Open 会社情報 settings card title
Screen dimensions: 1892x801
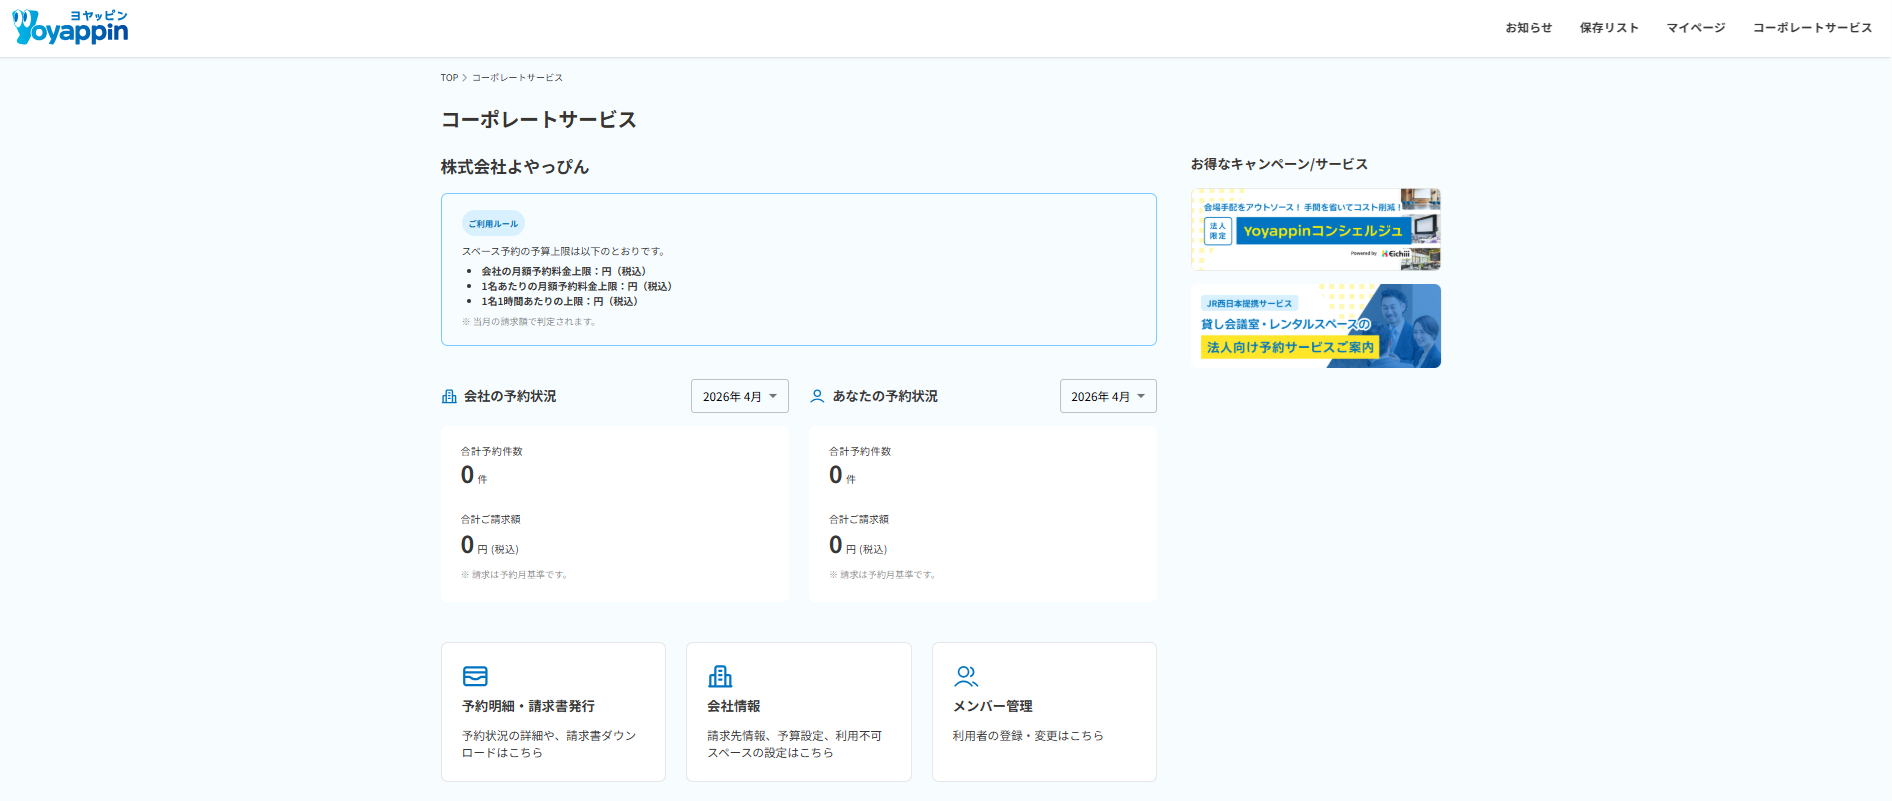pyautogui.click(x=733, y=707)
